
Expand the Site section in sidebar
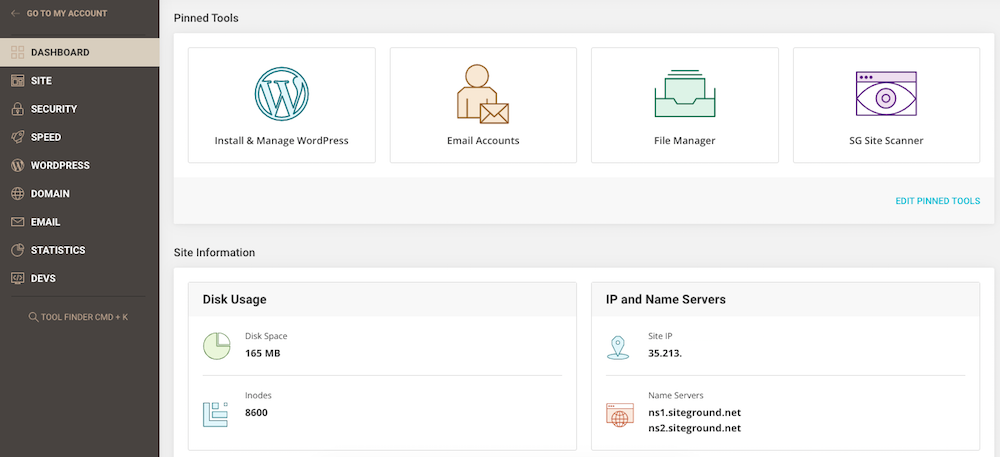(41, 81)
